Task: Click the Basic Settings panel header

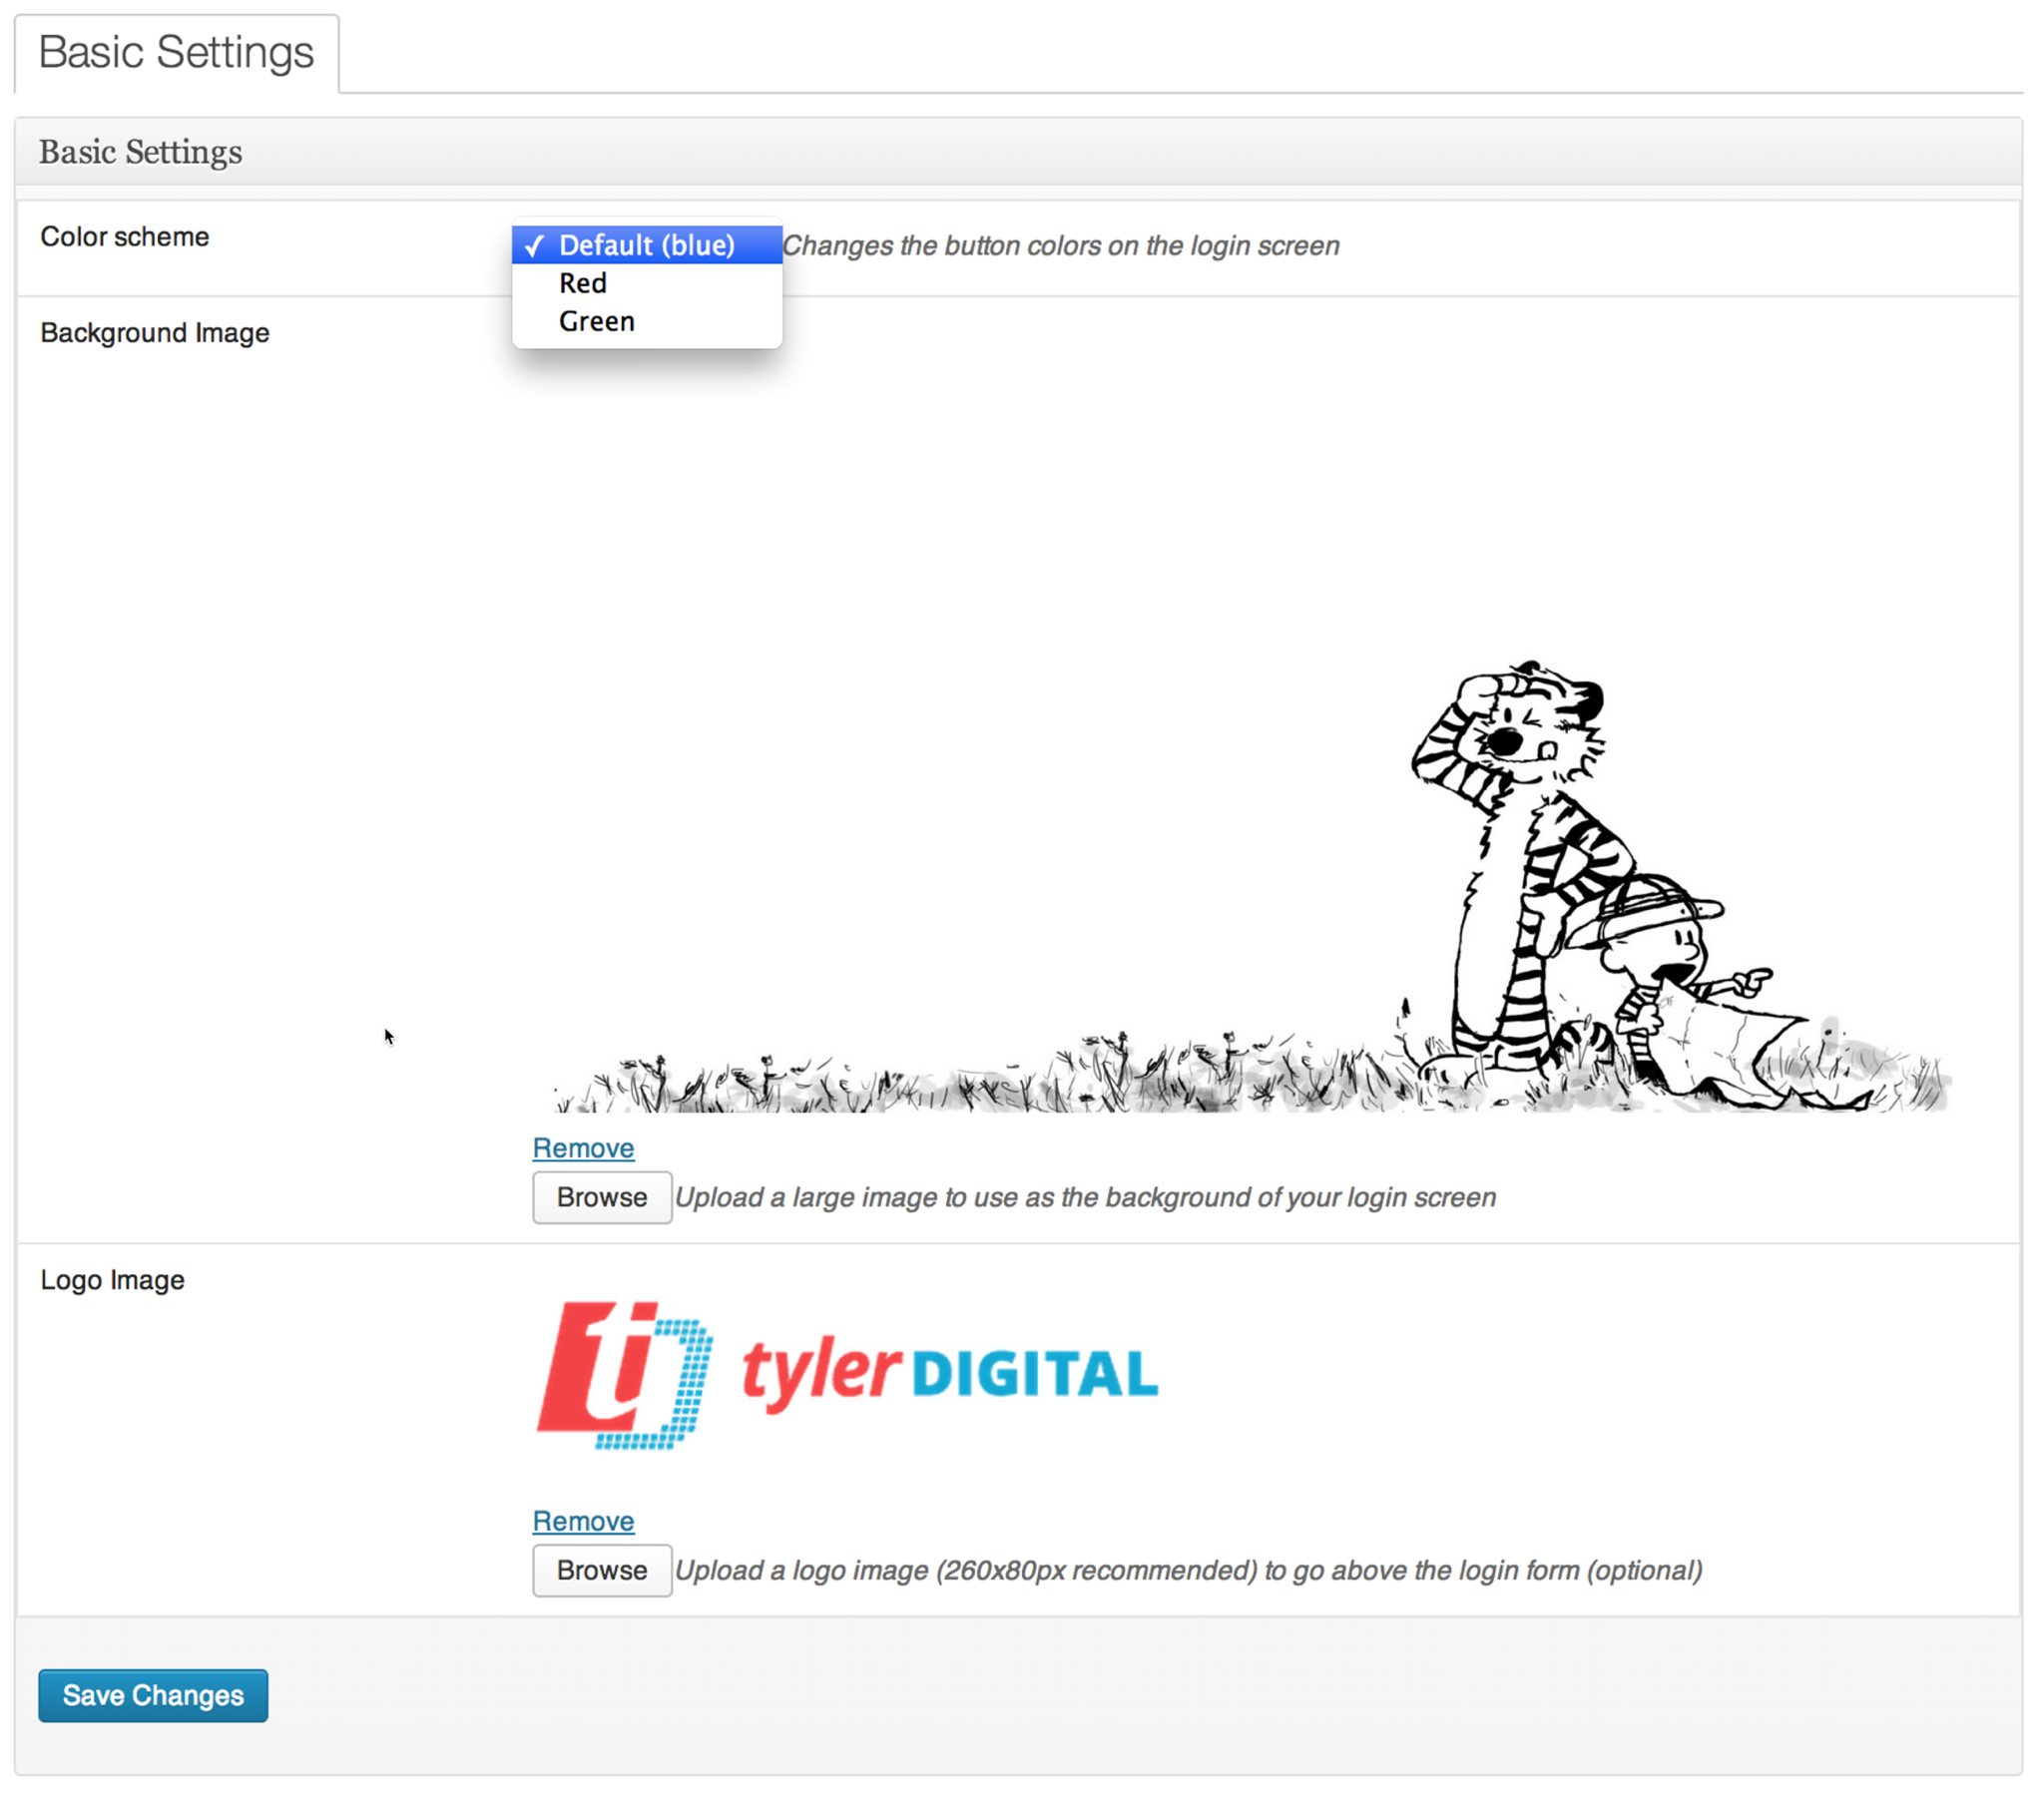Action: [140, 152]
